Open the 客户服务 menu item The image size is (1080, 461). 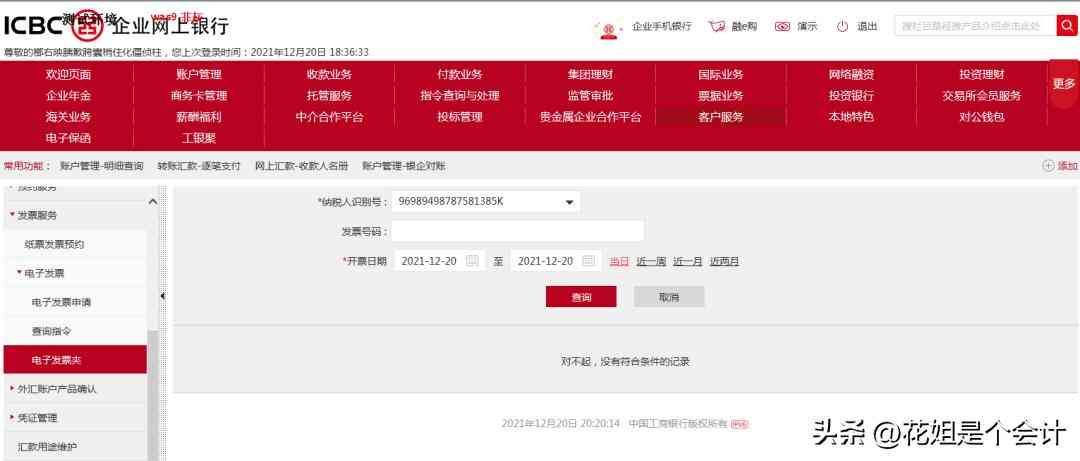pos(720,117)
